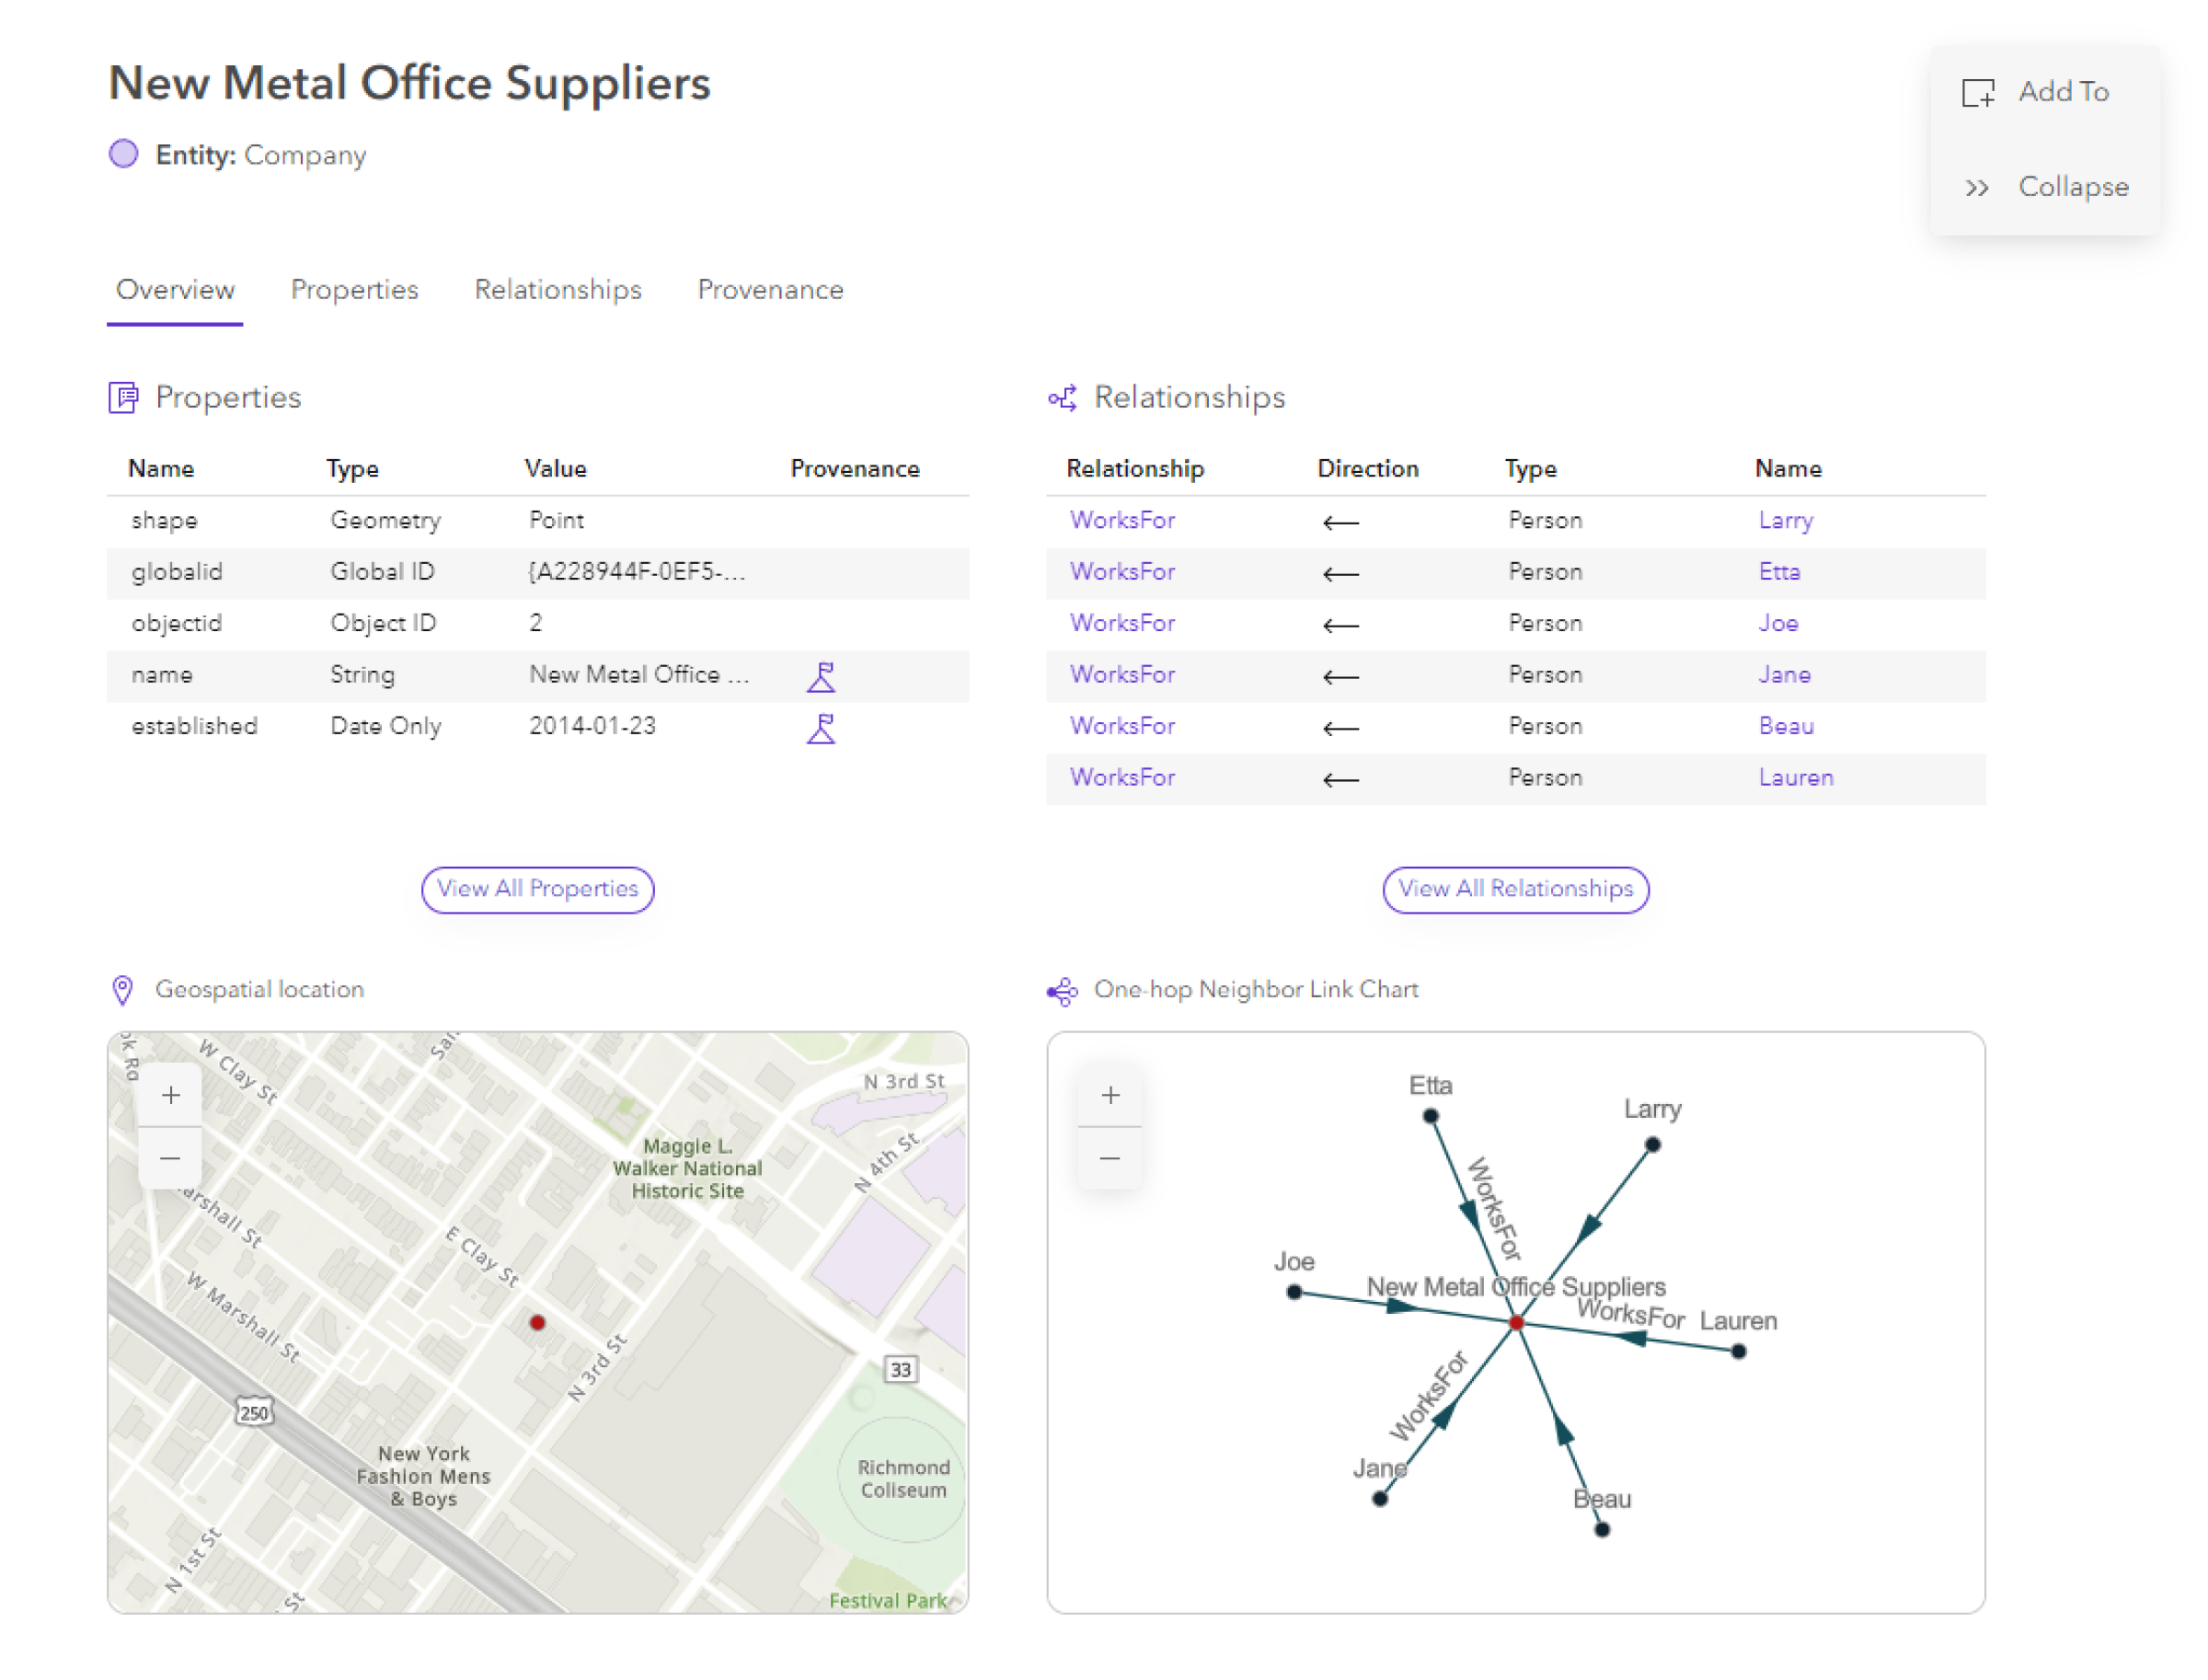Click the Add To icon button
The image size is (2208, 1680).
point(1977,92)
